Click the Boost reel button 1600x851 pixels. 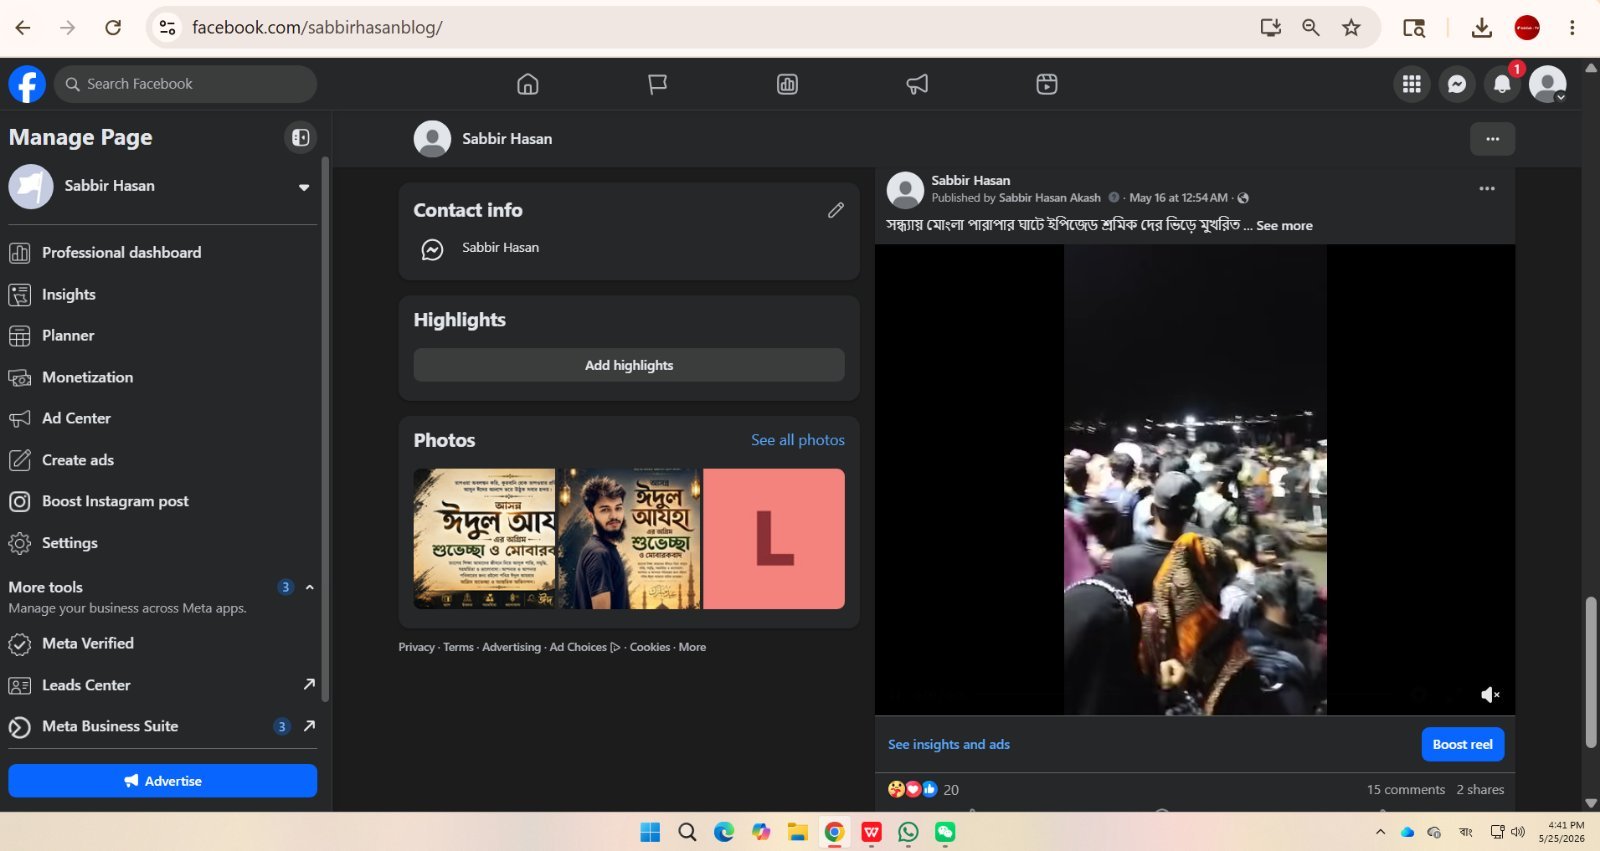(x=1463, y=744)
